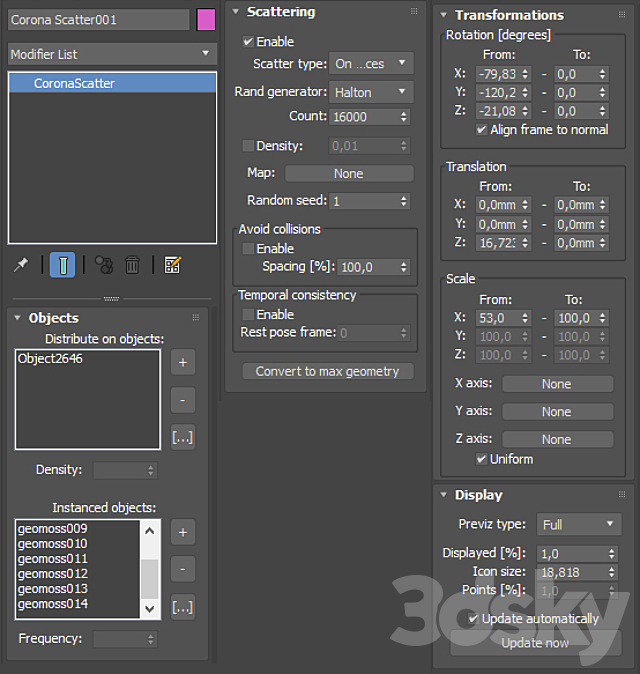The height and width of the screenshot is (674, 640).
Task: Remove object from Distribute on objects list
Action: point(183,400)
